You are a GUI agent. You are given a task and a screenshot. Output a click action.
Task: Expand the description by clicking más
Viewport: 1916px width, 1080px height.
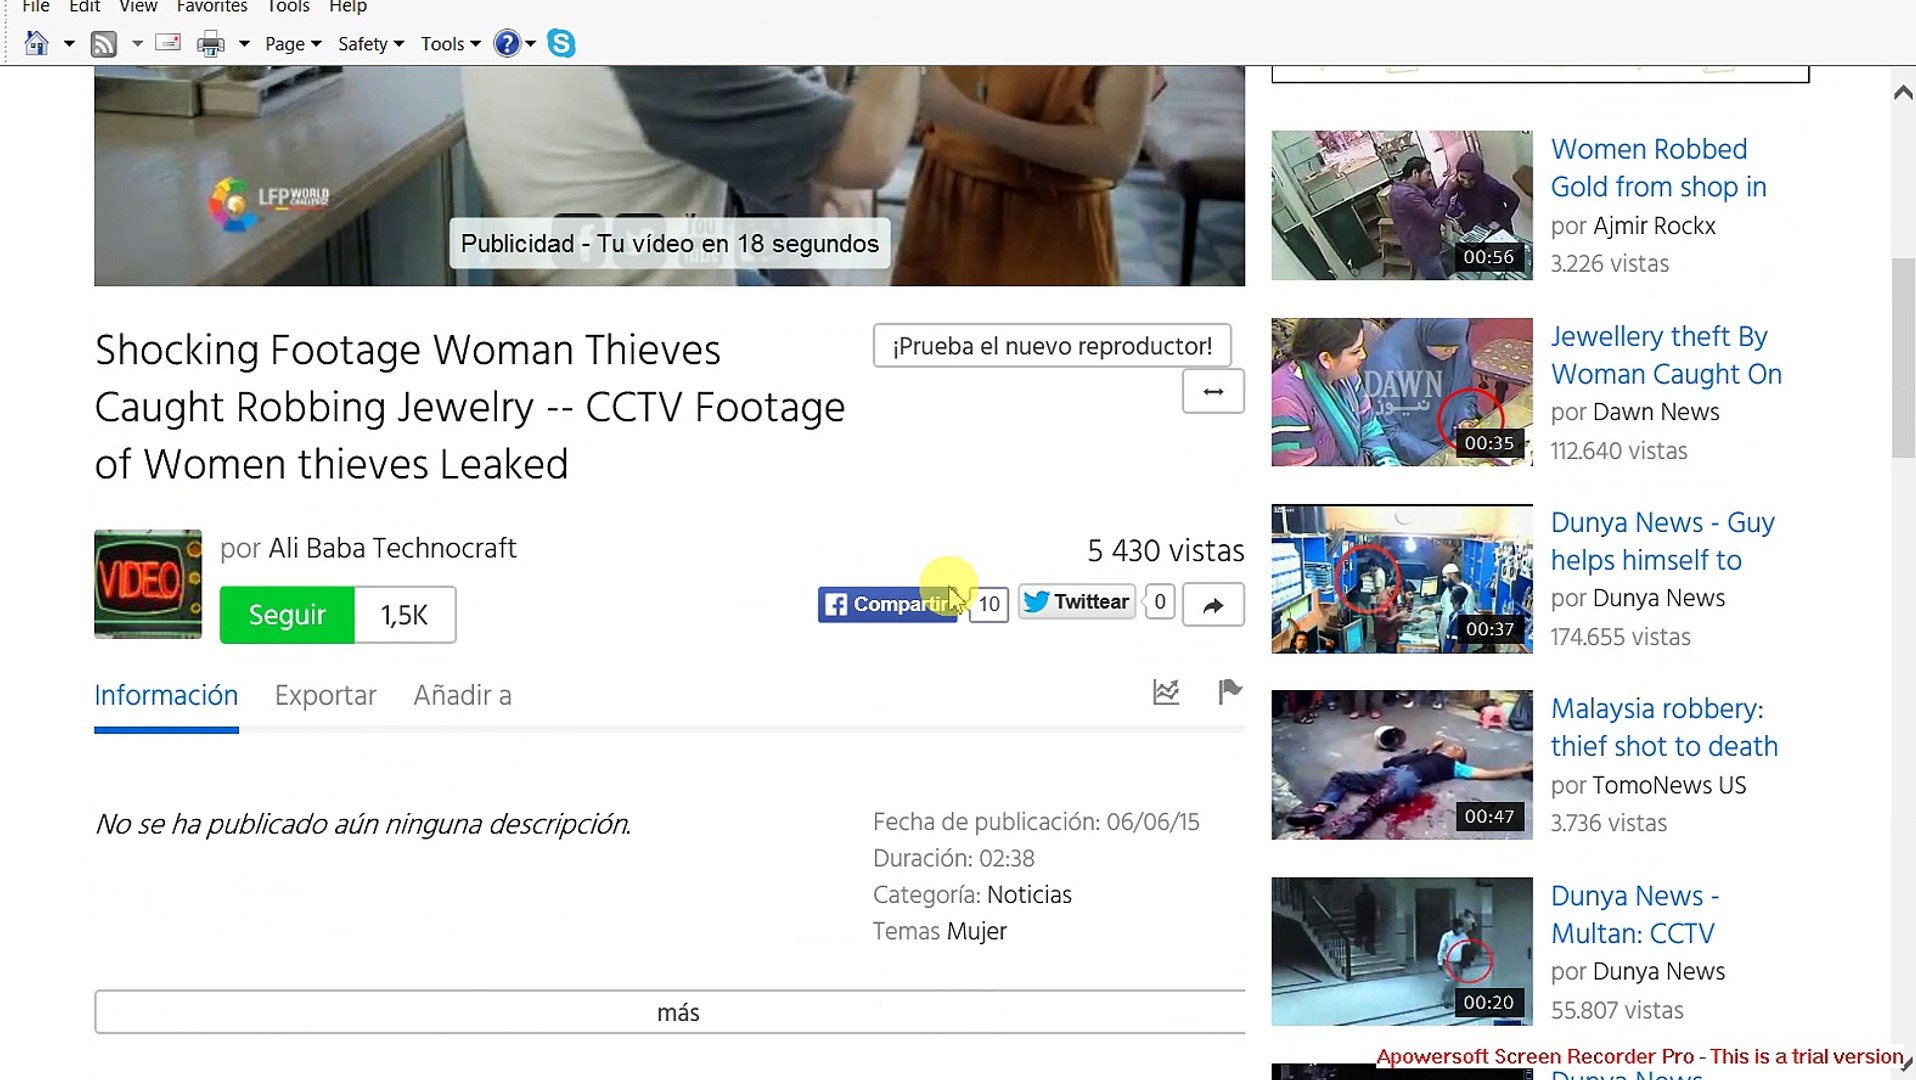[x=678, y=1012]
